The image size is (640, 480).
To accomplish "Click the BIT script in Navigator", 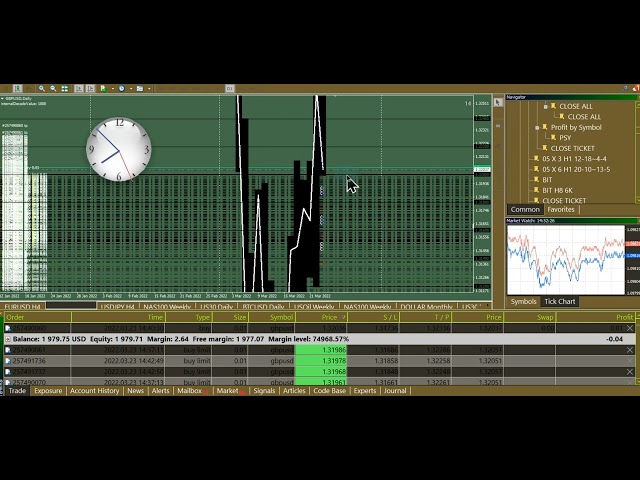I will coord(535,180).
